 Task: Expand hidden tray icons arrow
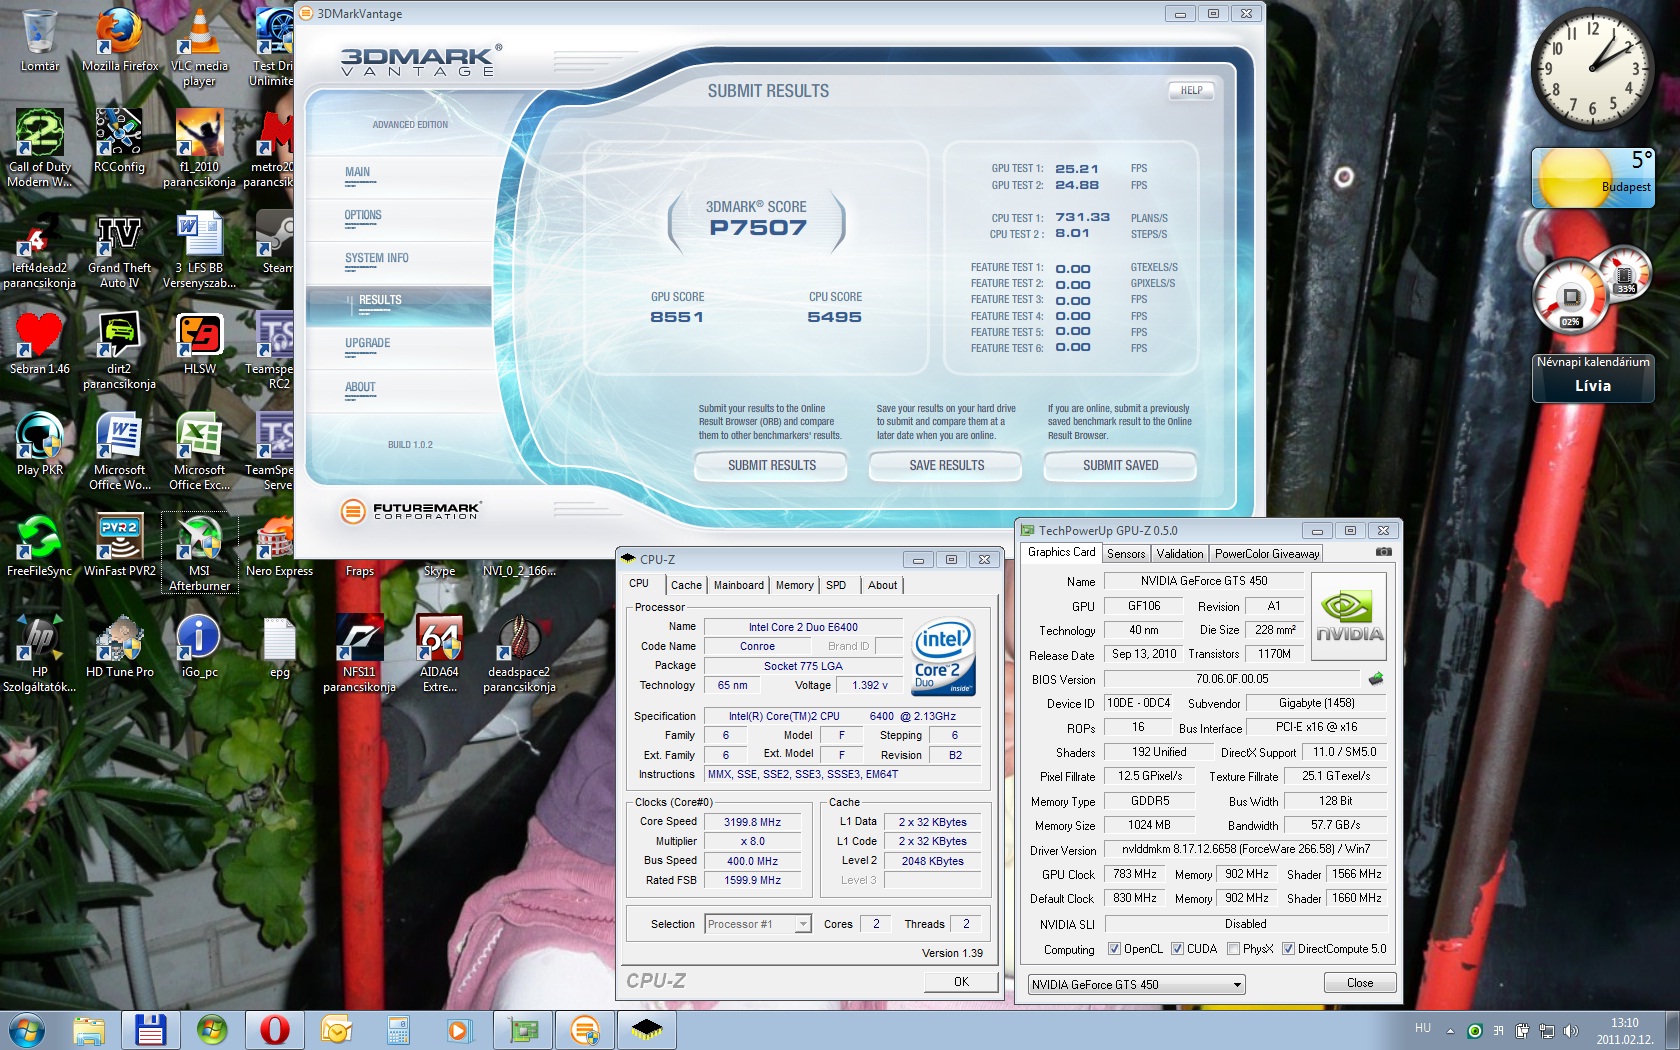point(1449,1031)
